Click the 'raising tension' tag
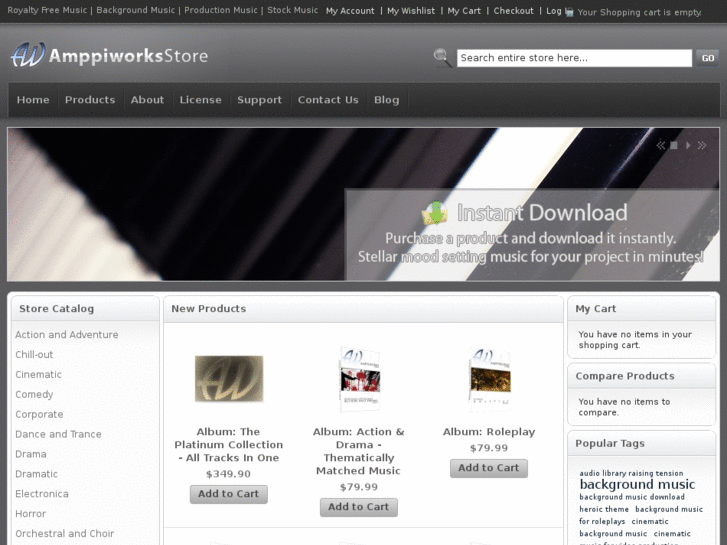Screen dimensions: 727x545 [x=656, y=473]
